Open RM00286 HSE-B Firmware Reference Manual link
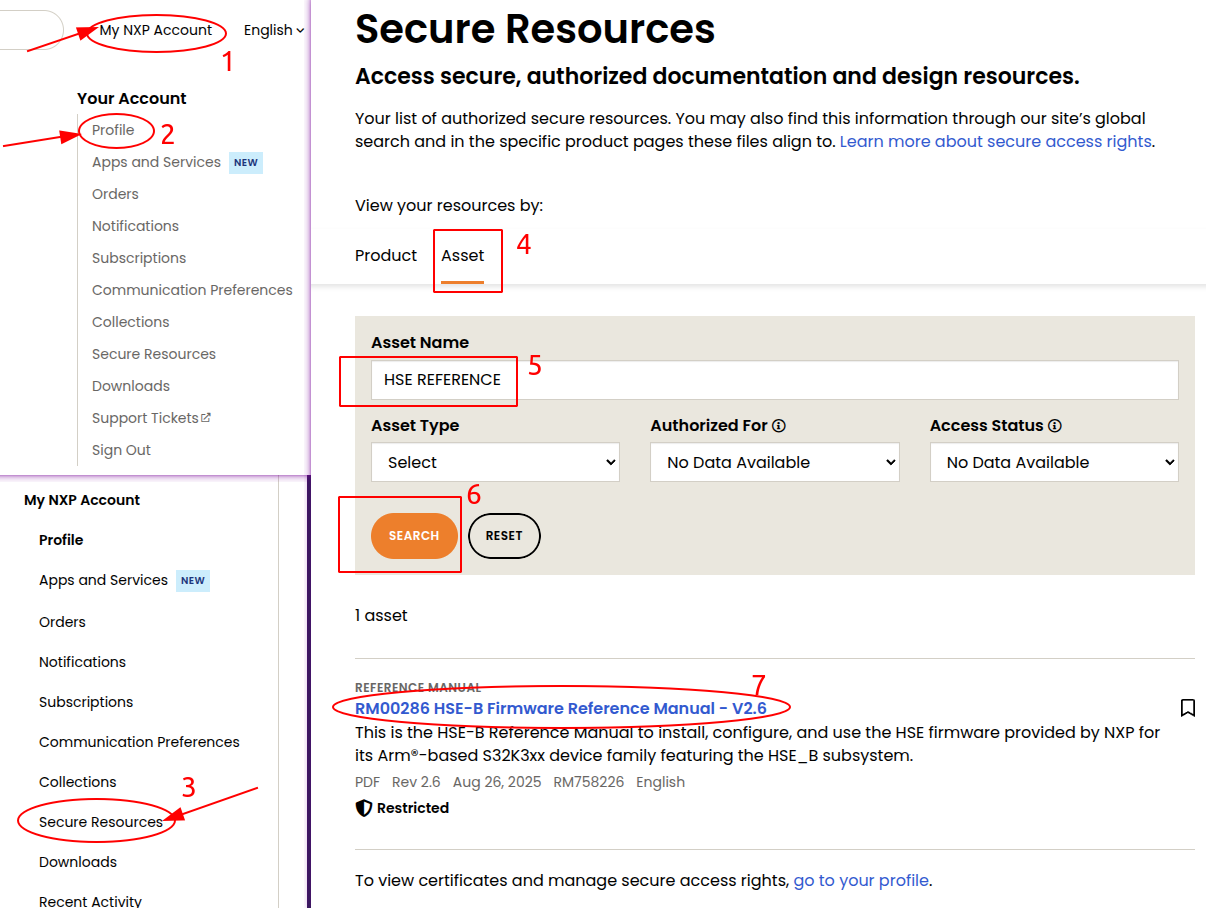 coord(560,709)
